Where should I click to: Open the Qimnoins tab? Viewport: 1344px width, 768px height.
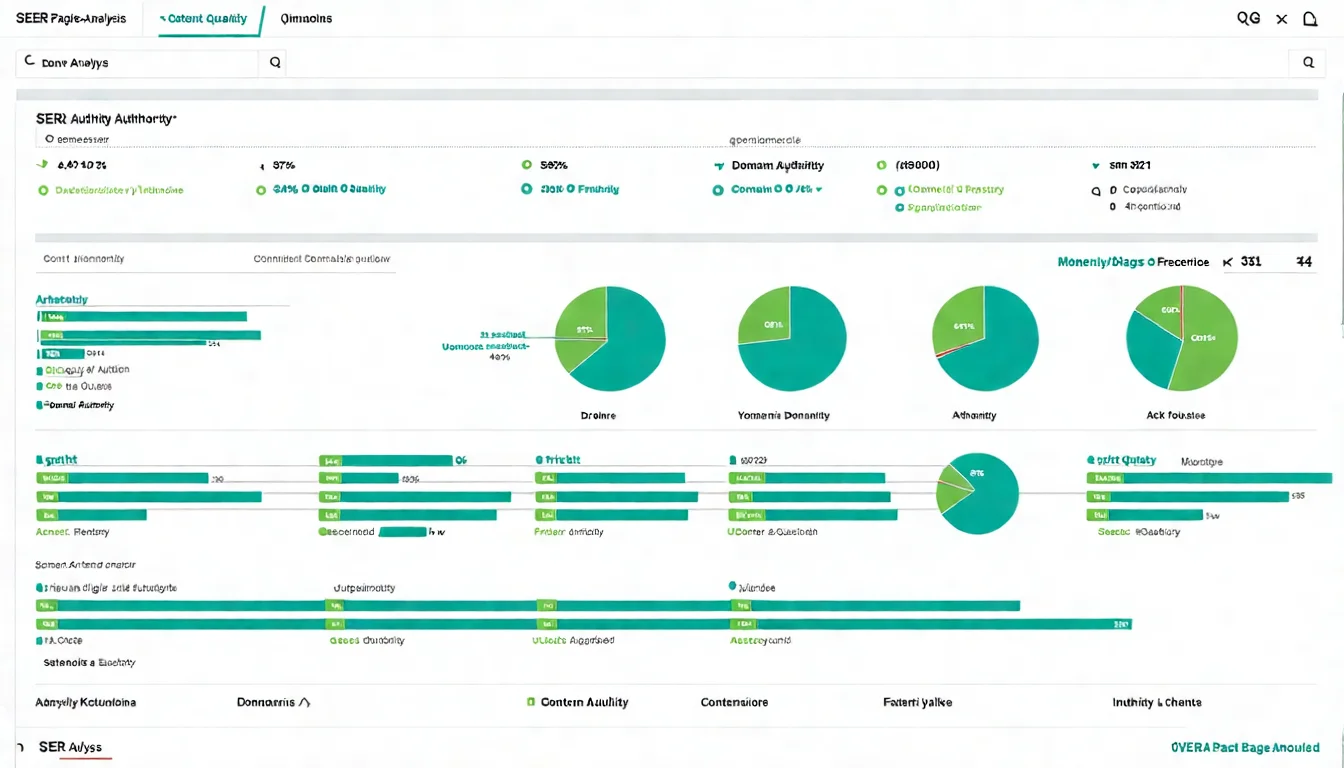(306, 19)
